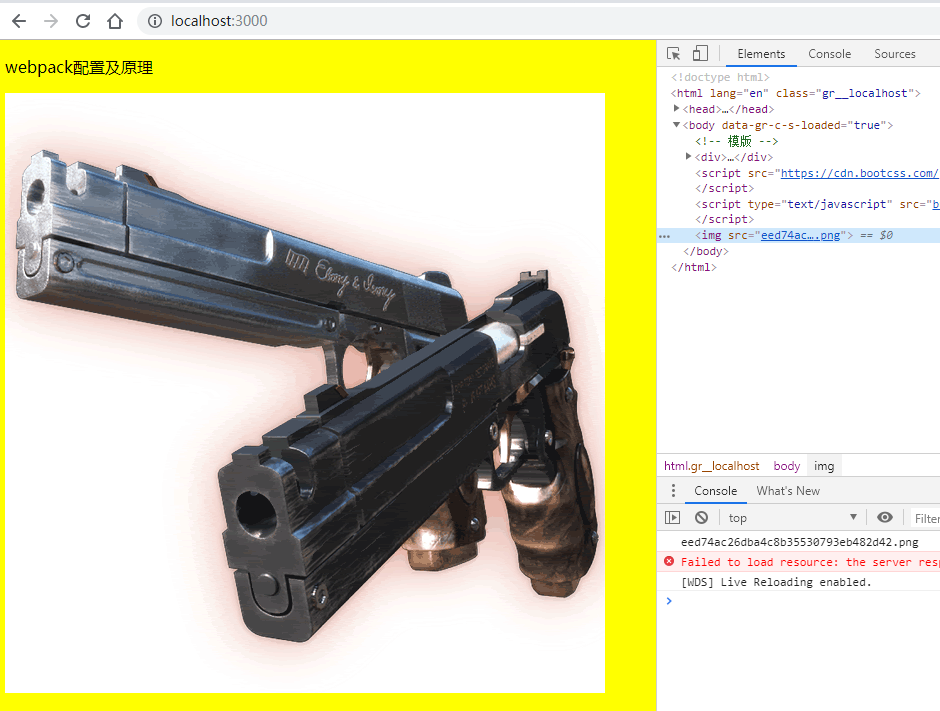Screen dimensions: 940x711
Task: Select the doctype html line
Action: tap(720, 77)
